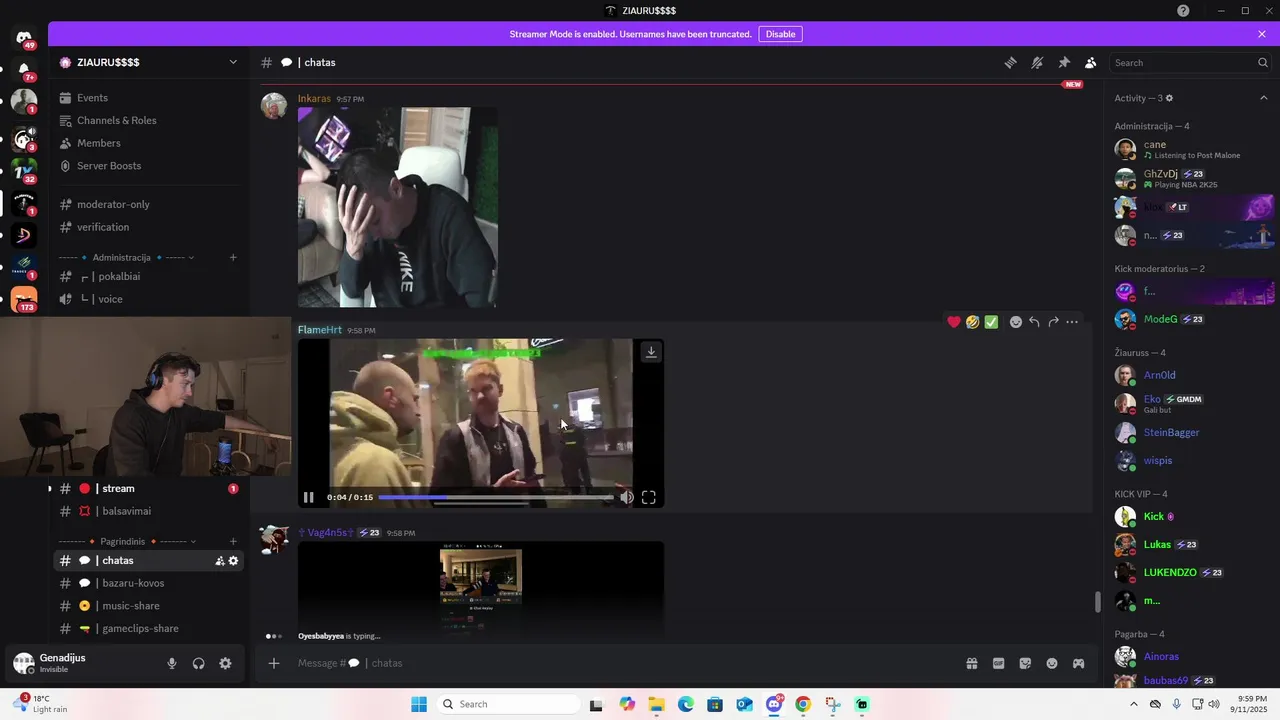This screenshot has height=720, width=1280.
Task: Open User Settings gear
Action: 225,663
